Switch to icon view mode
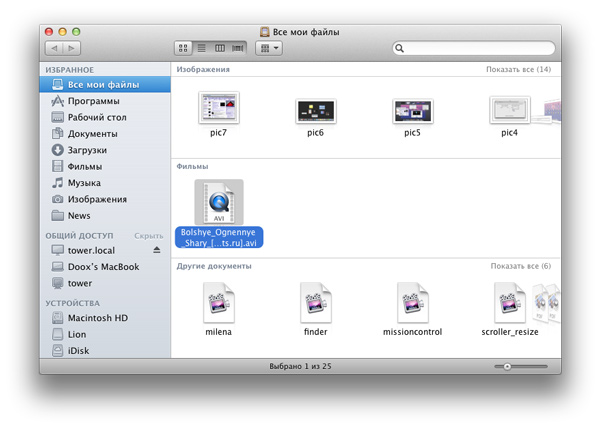600x428 pixels. (x=183, y=48)
